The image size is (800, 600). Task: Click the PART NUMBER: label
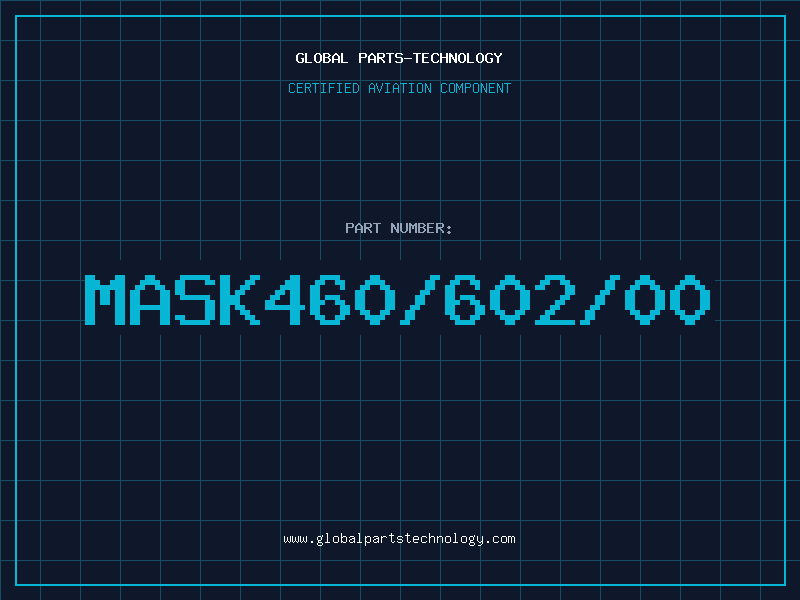coord(399,228)
